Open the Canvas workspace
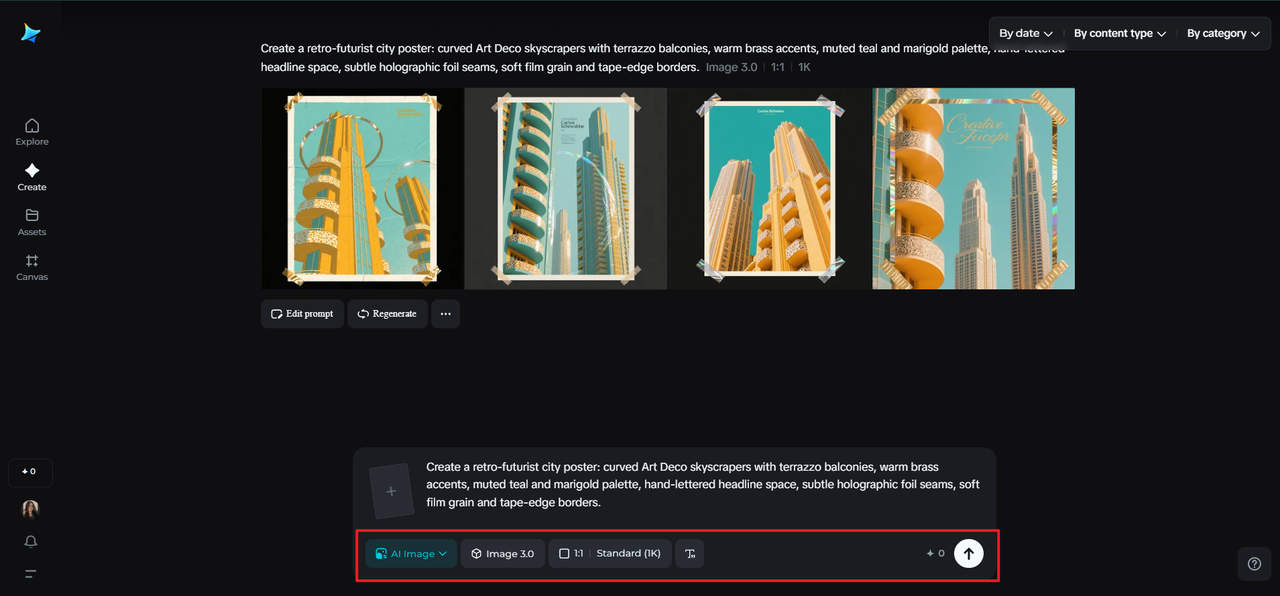 pos(32,266)
